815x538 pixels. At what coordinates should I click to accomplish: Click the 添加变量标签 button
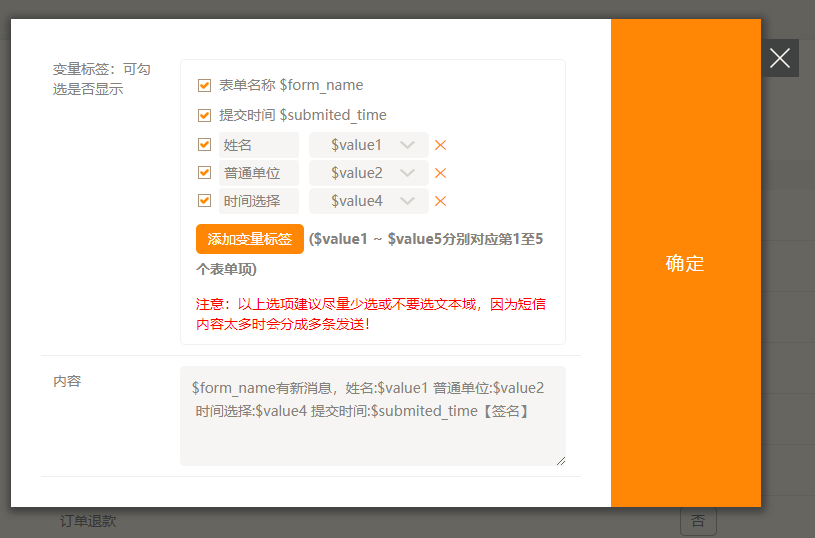pos(249,239)
